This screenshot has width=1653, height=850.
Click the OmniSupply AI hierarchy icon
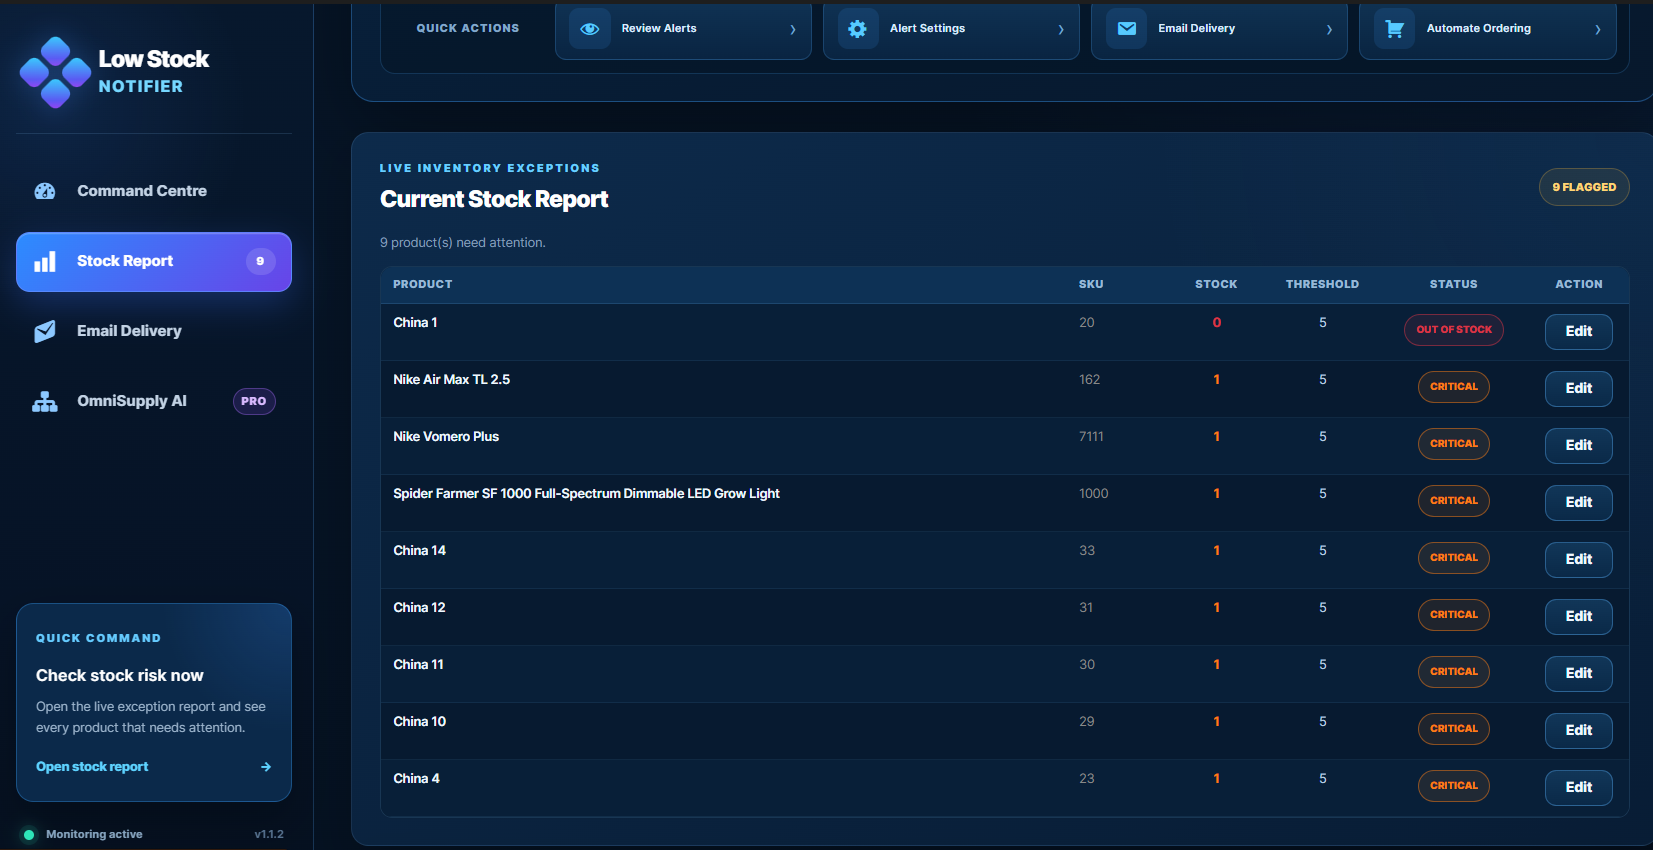point(45,401)
